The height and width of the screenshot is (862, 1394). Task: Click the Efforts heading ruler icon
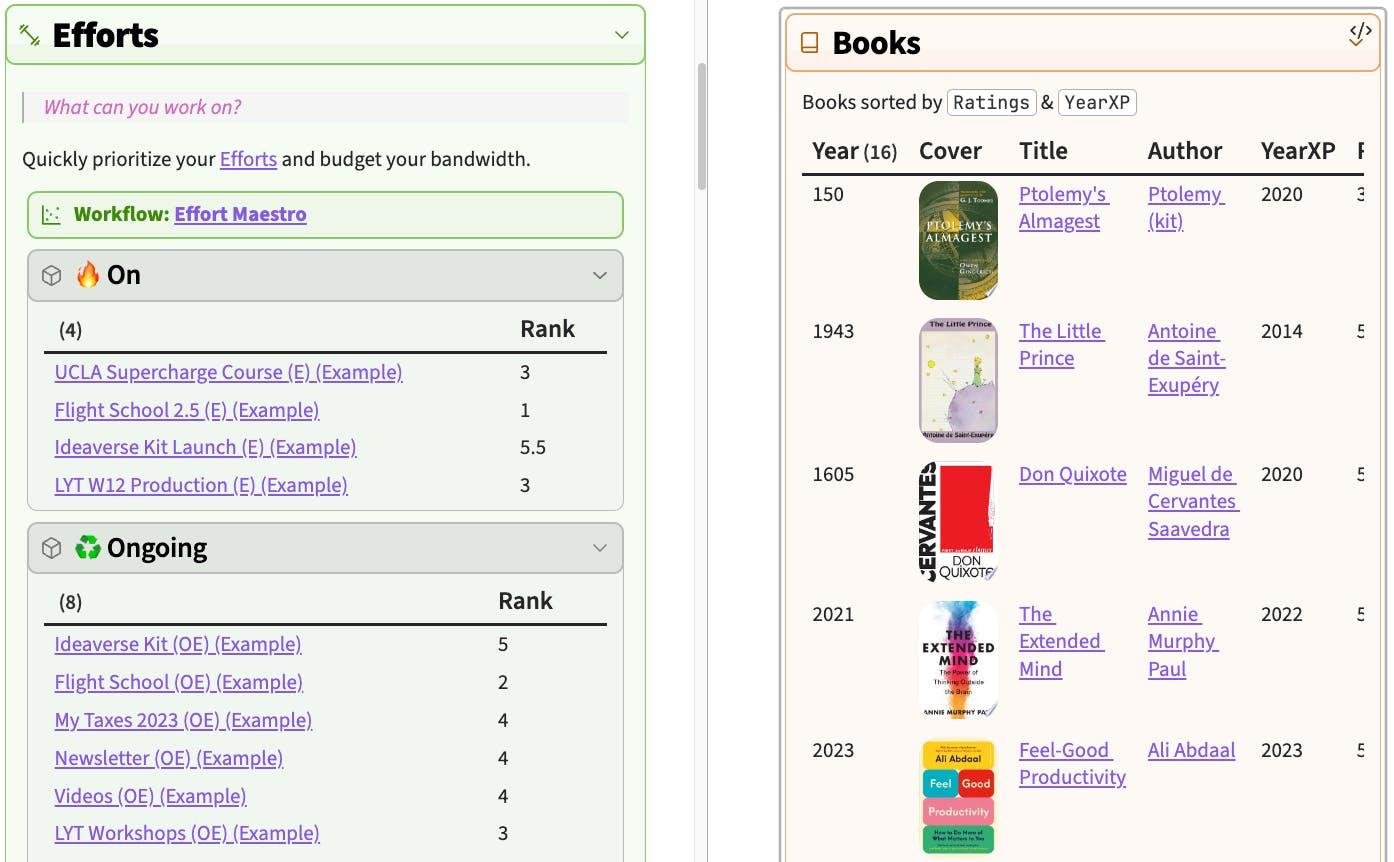[30, 36]
